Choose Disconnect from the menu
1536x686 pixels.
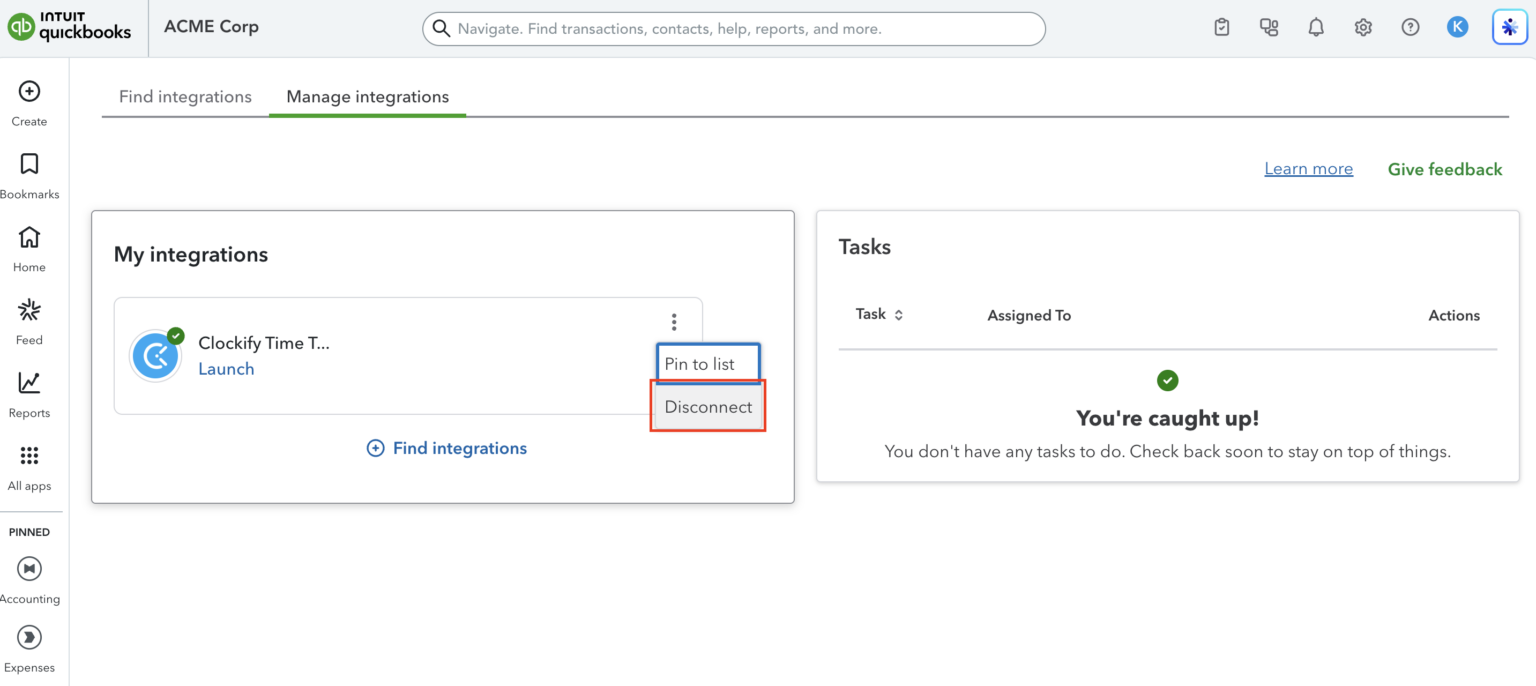[708, 407]
